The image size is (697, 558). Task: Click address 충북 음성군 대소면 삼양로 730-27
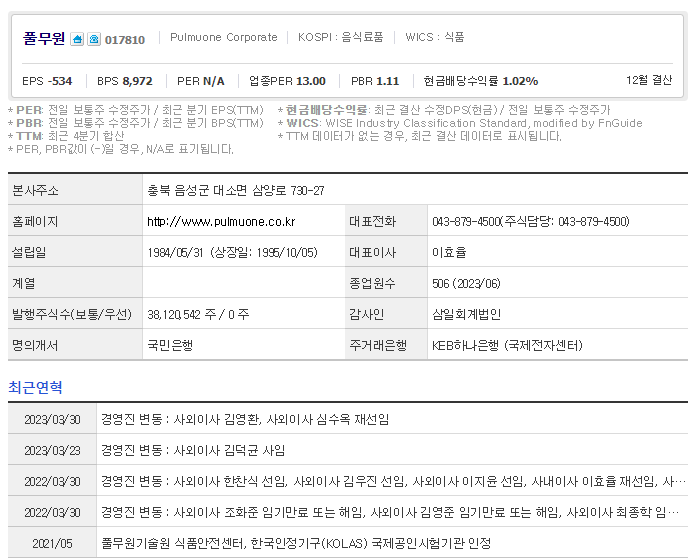pos(236,191)
